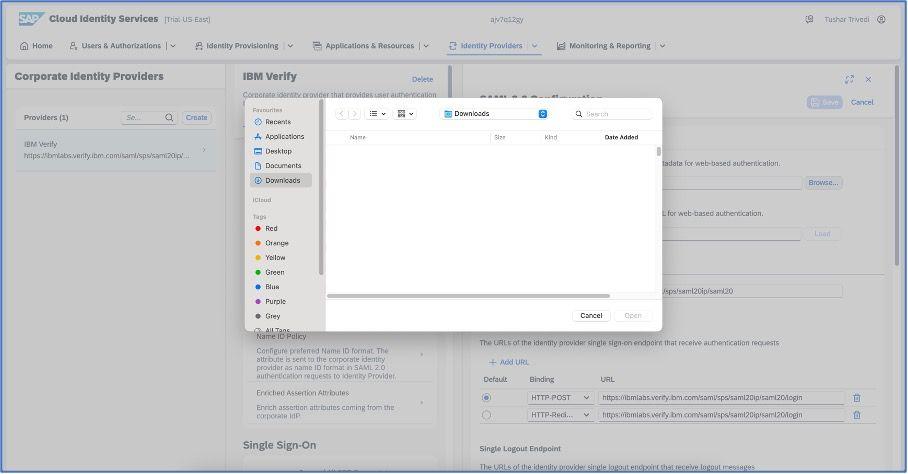Delete the HTTP-Redirect endpoint row with trash icon
908x474 pixels.
pos(856,415)
